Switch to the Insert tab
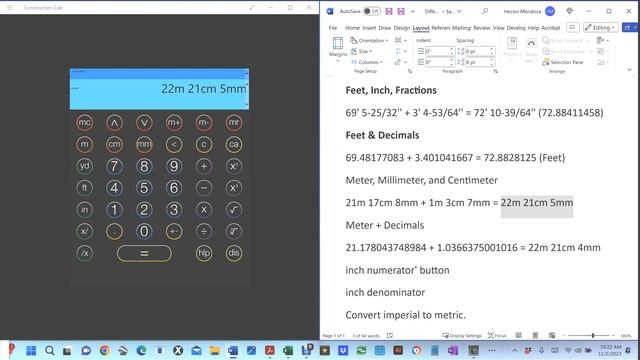 [x=369, y=28]
